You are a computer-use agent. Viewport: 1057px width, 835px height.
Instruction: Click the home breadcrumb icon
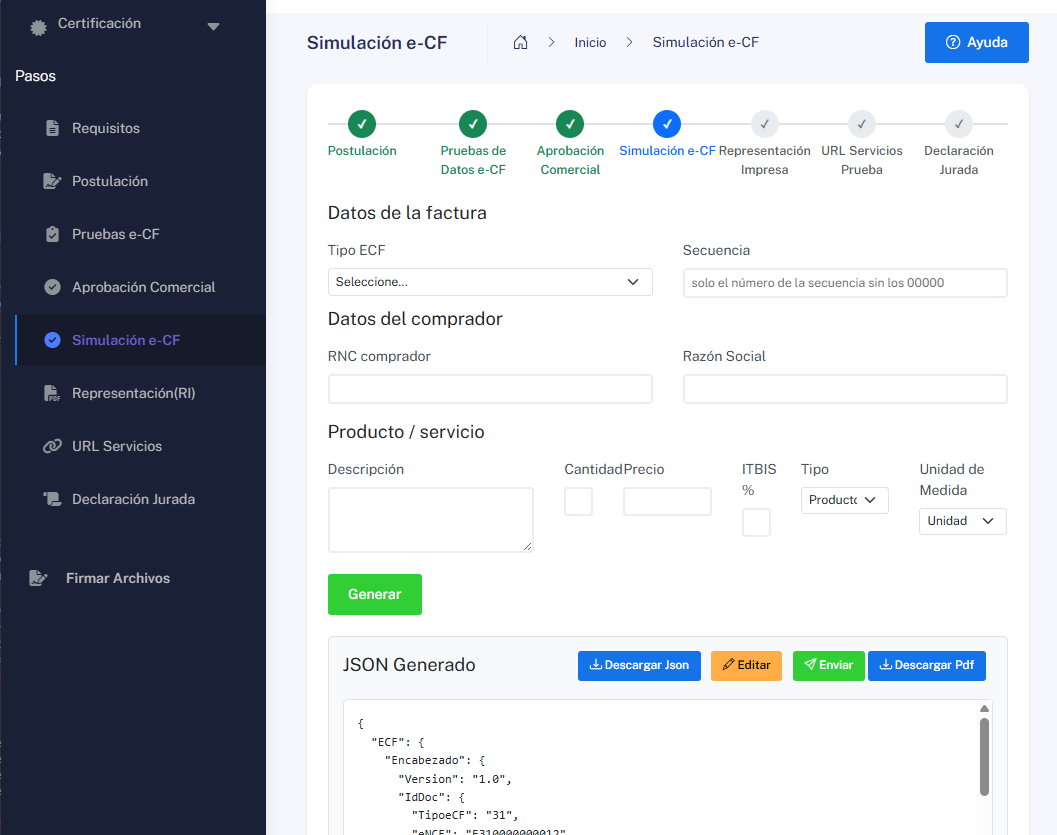(520, 42)
